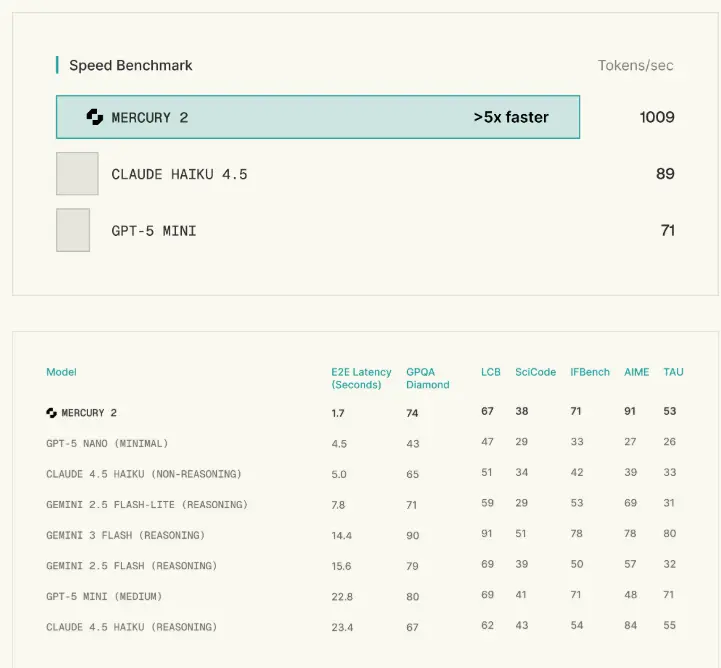
Task: Click Gemini 3 Flash (Reasoning) row label
Action: [125, 535]
